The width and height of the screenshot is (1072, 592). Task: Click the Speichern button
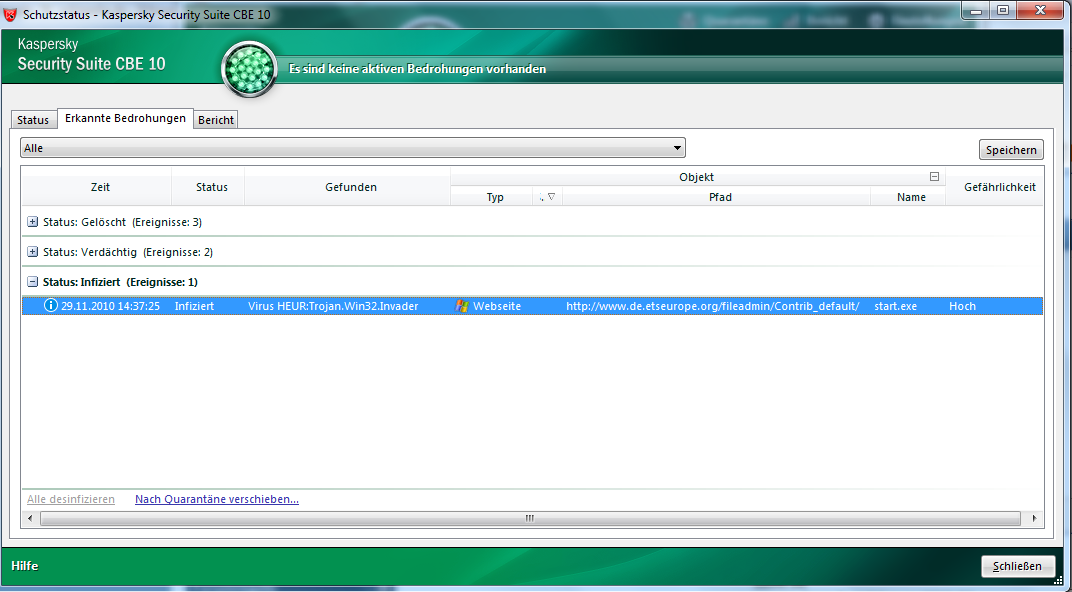click(1011, 150)
